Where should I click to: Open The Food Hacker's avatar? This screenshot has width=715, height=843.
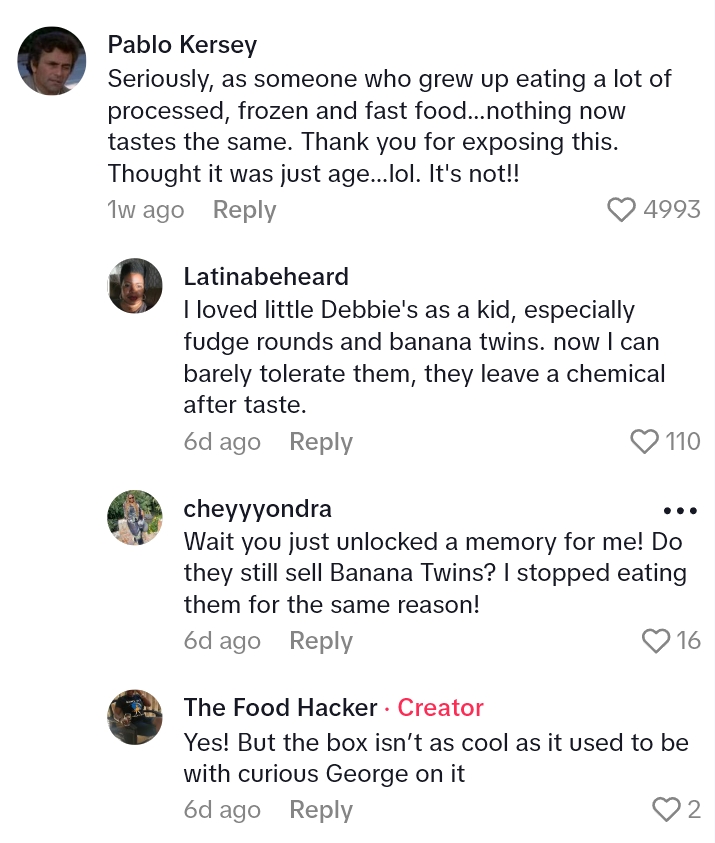coord(135,716)
